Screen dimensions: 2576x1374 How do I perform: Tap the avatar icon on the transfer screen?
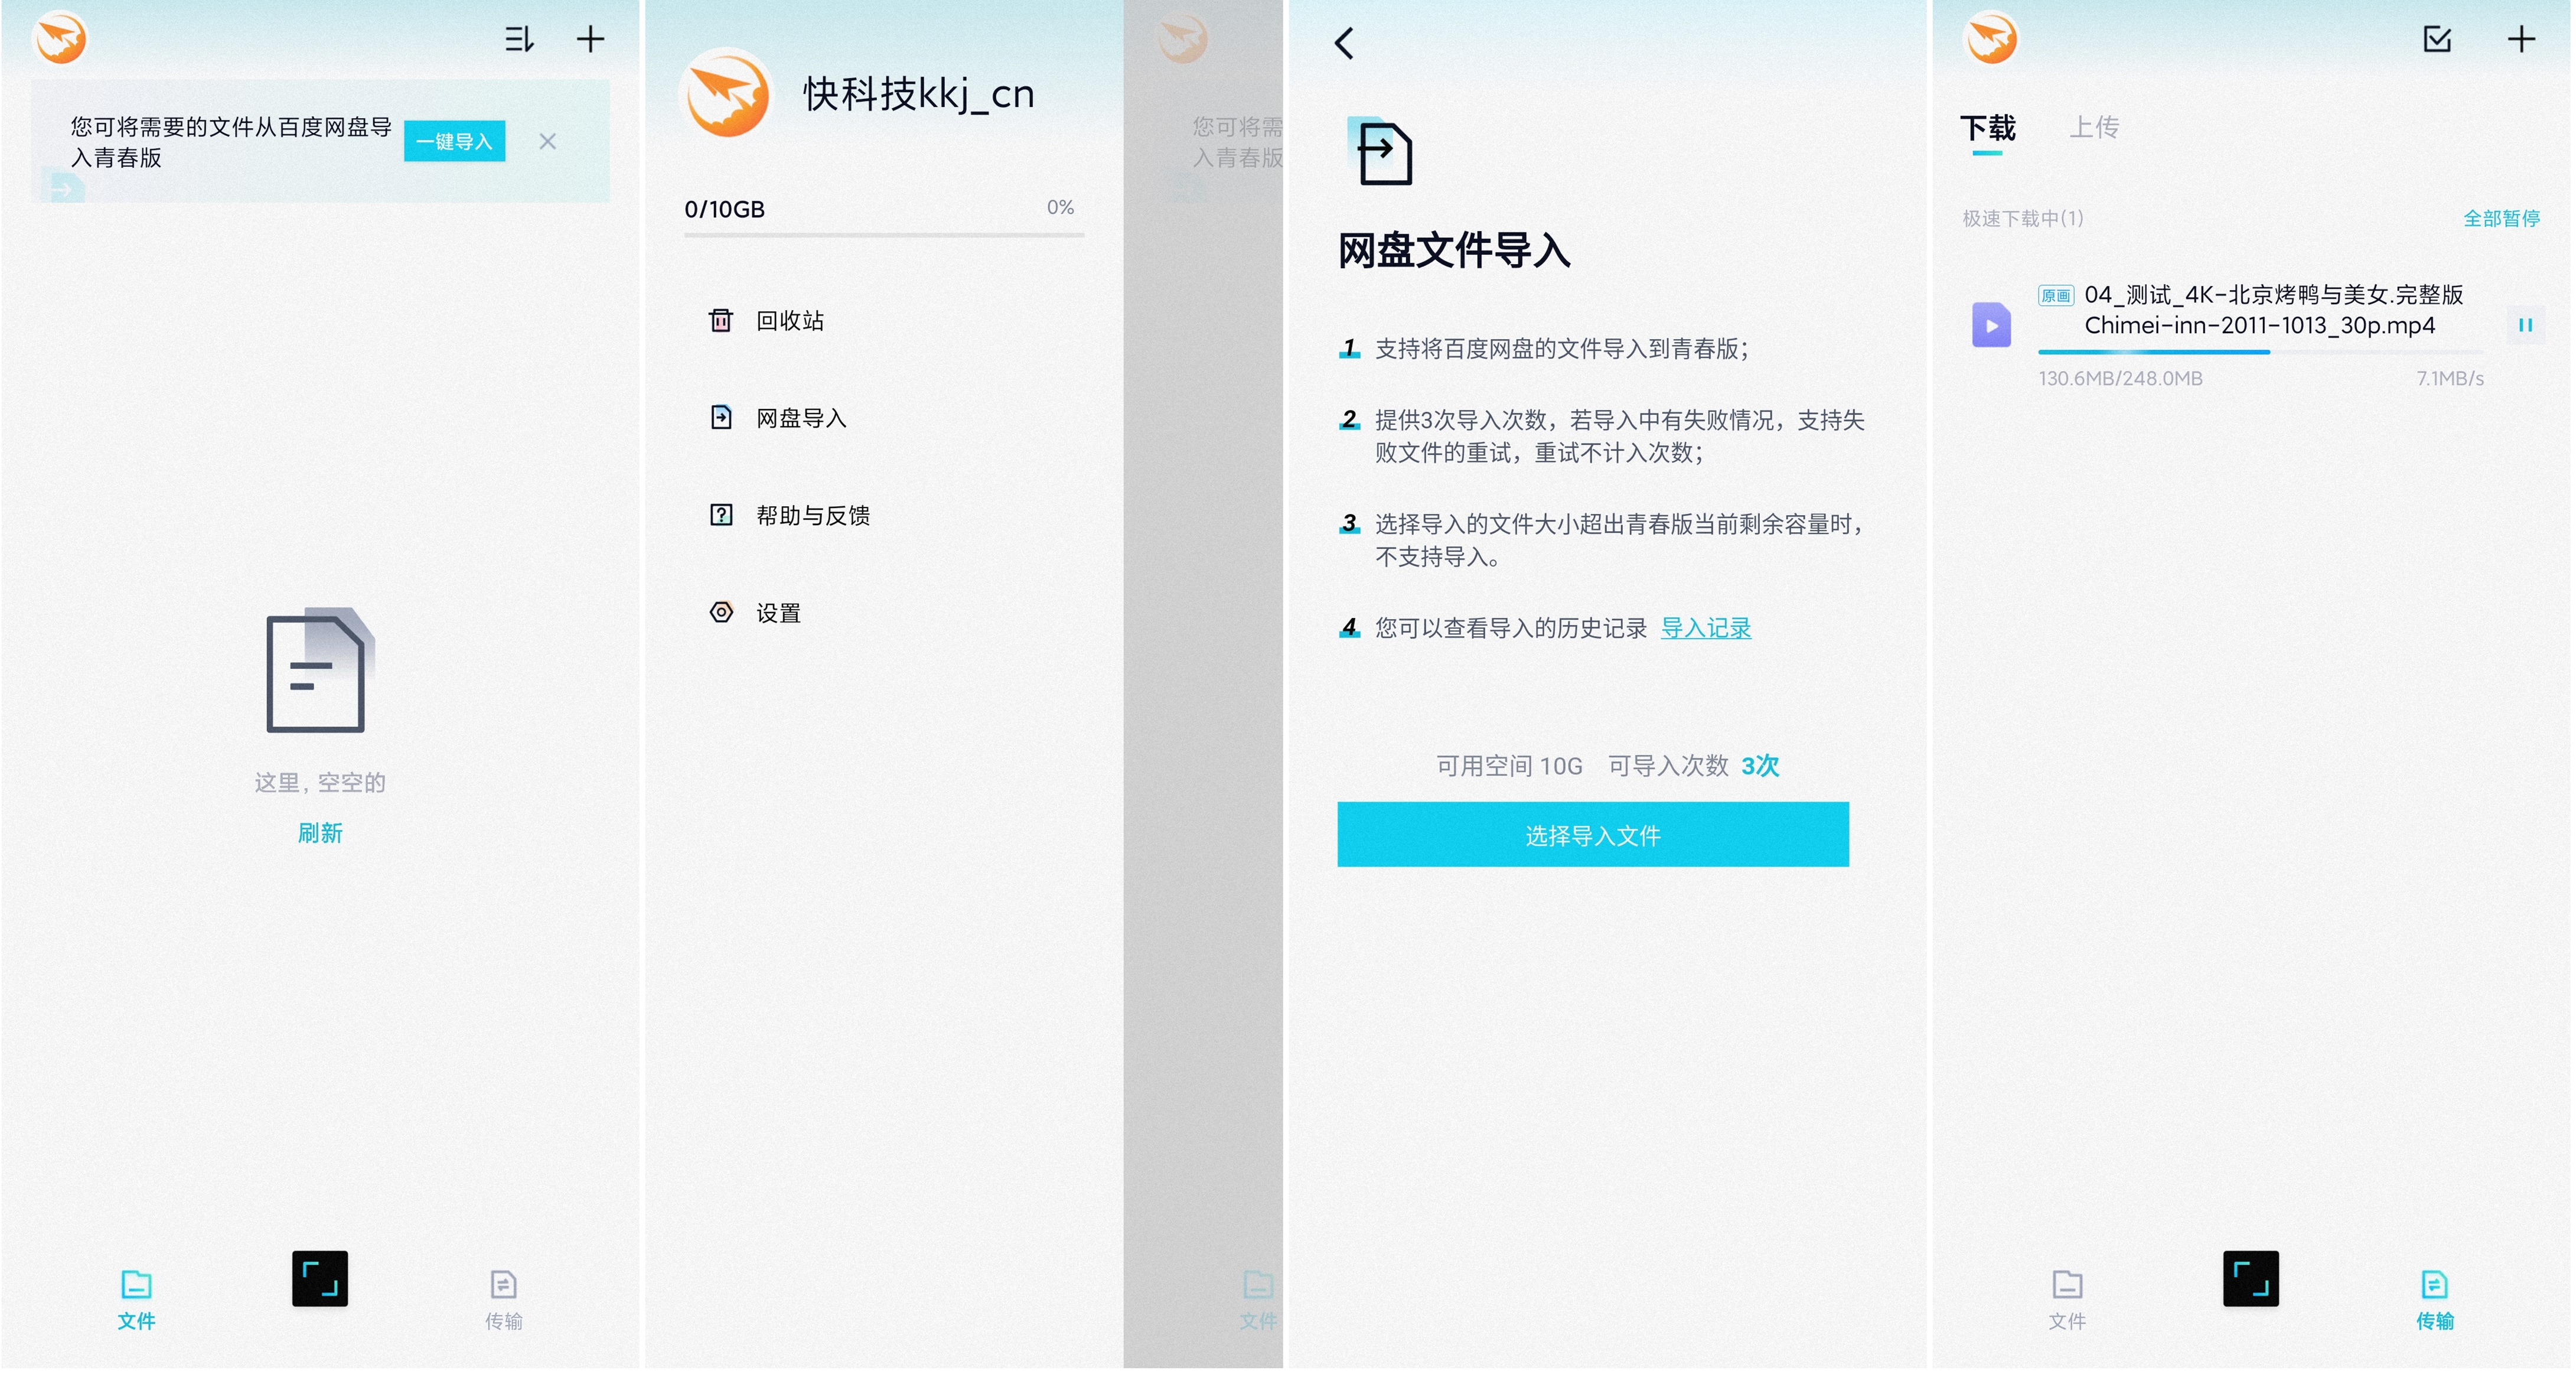pos(1991,38)
